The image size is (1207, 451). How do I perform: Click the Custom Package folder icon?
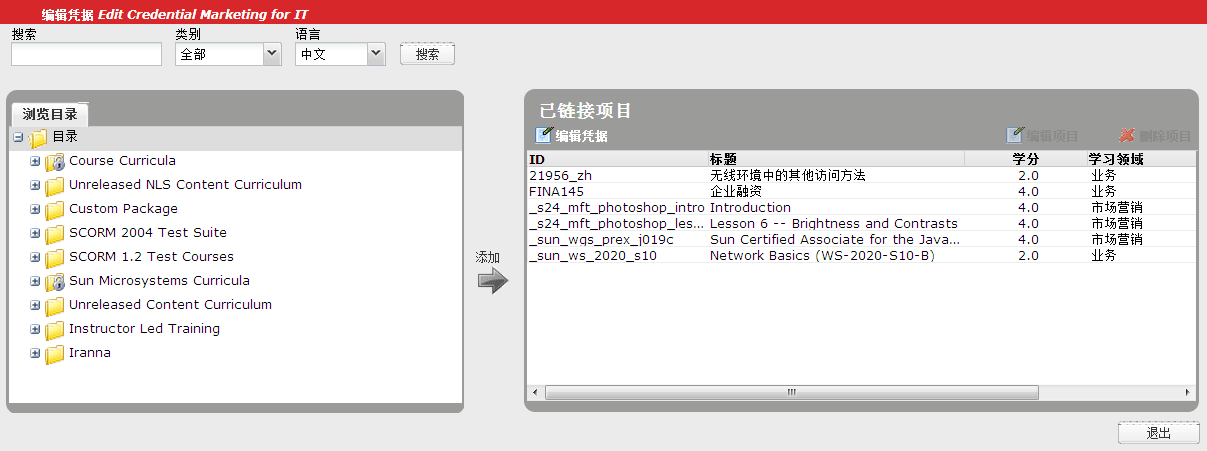click(55, 209)
